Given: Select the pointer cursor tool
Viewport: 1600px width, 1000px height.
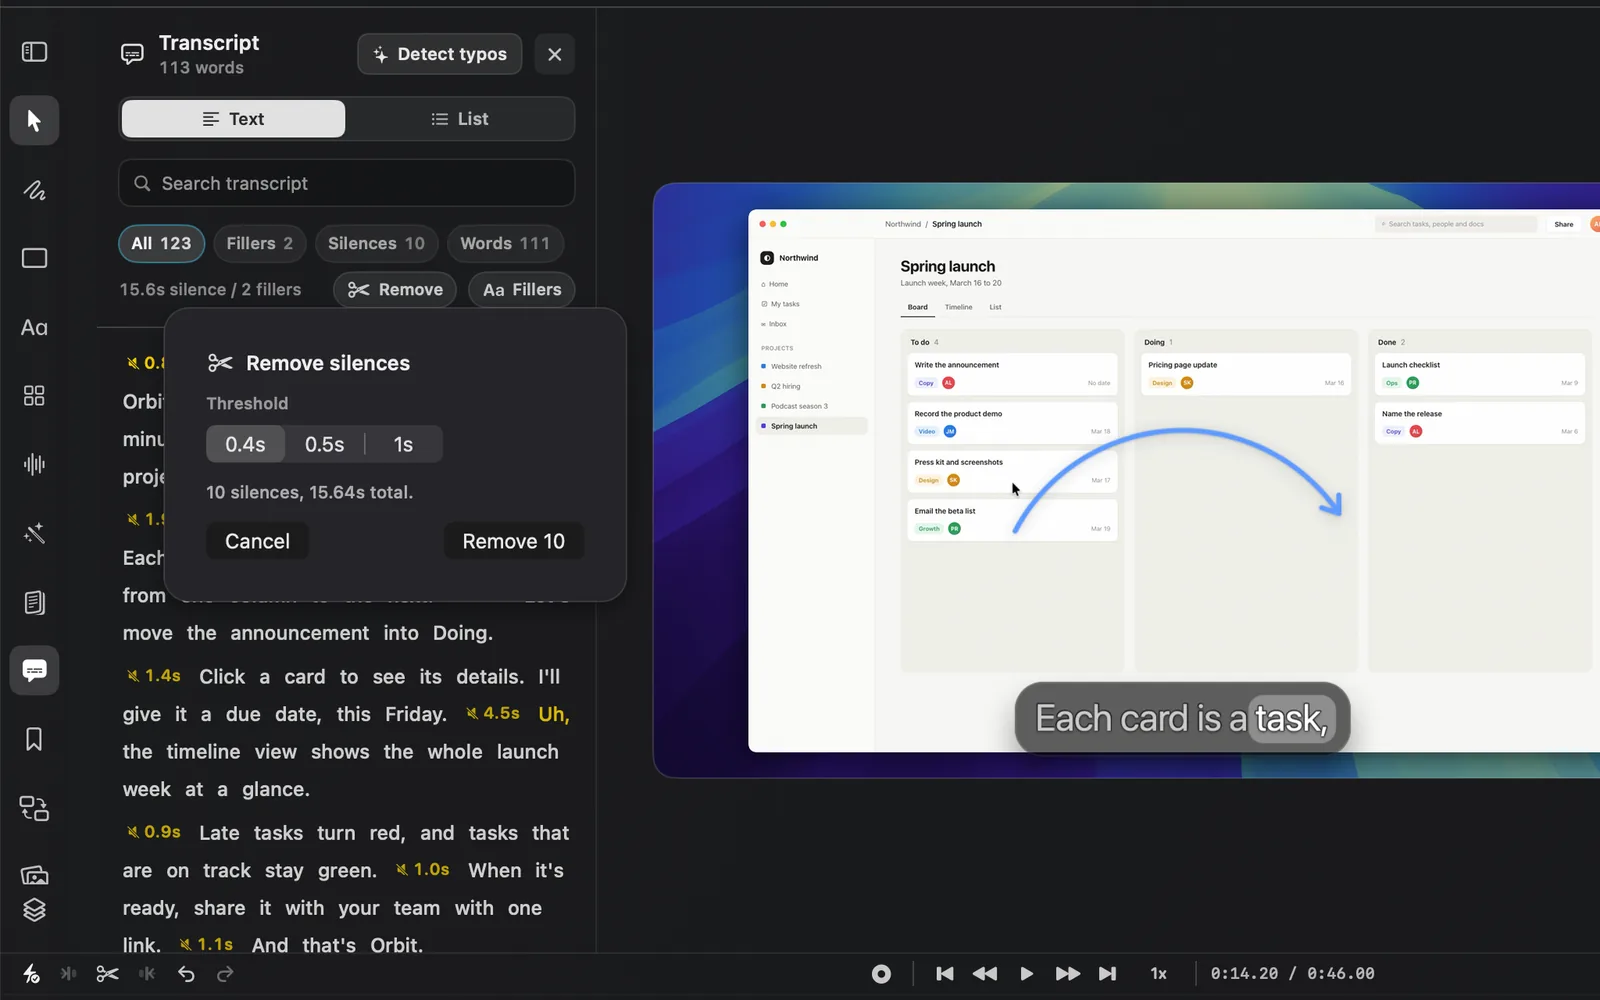Looking at the screenshot, I should pos(34,121).
